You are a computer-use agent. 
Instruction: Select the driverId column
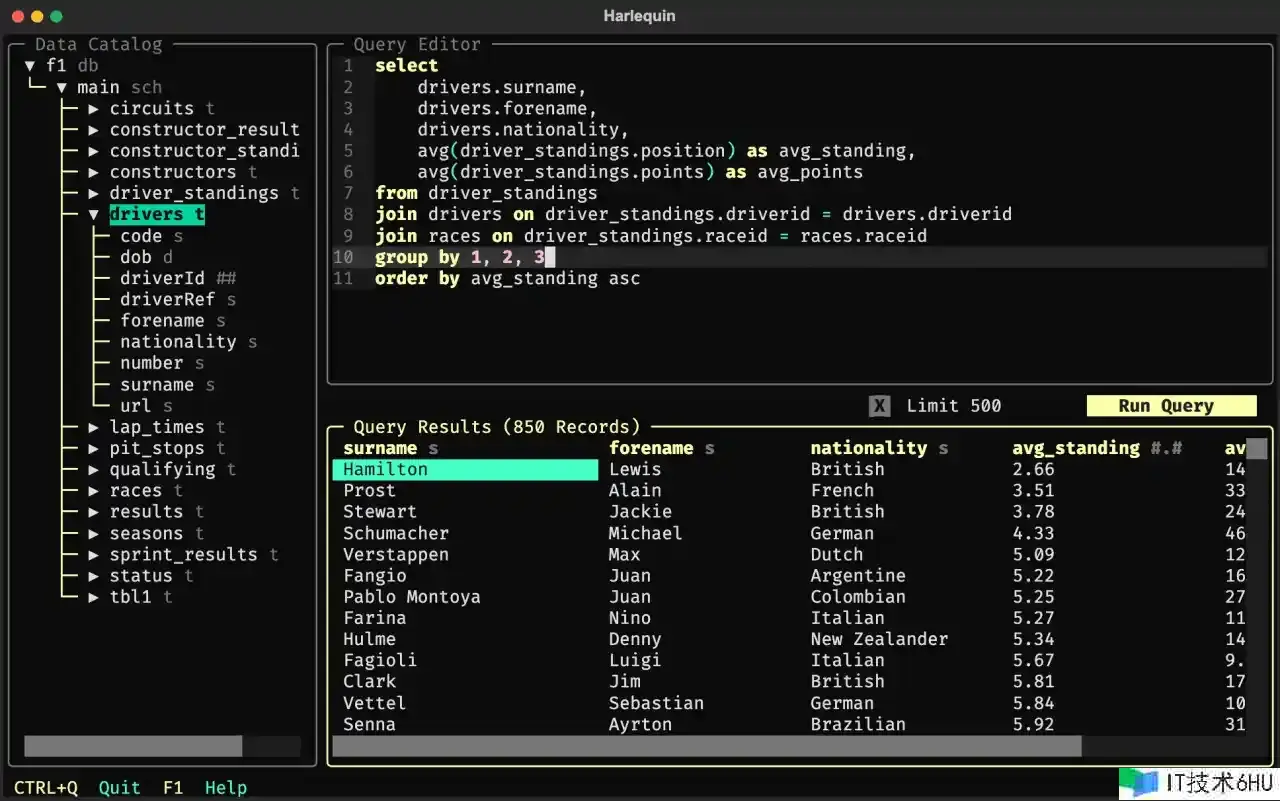pos(178,278)
